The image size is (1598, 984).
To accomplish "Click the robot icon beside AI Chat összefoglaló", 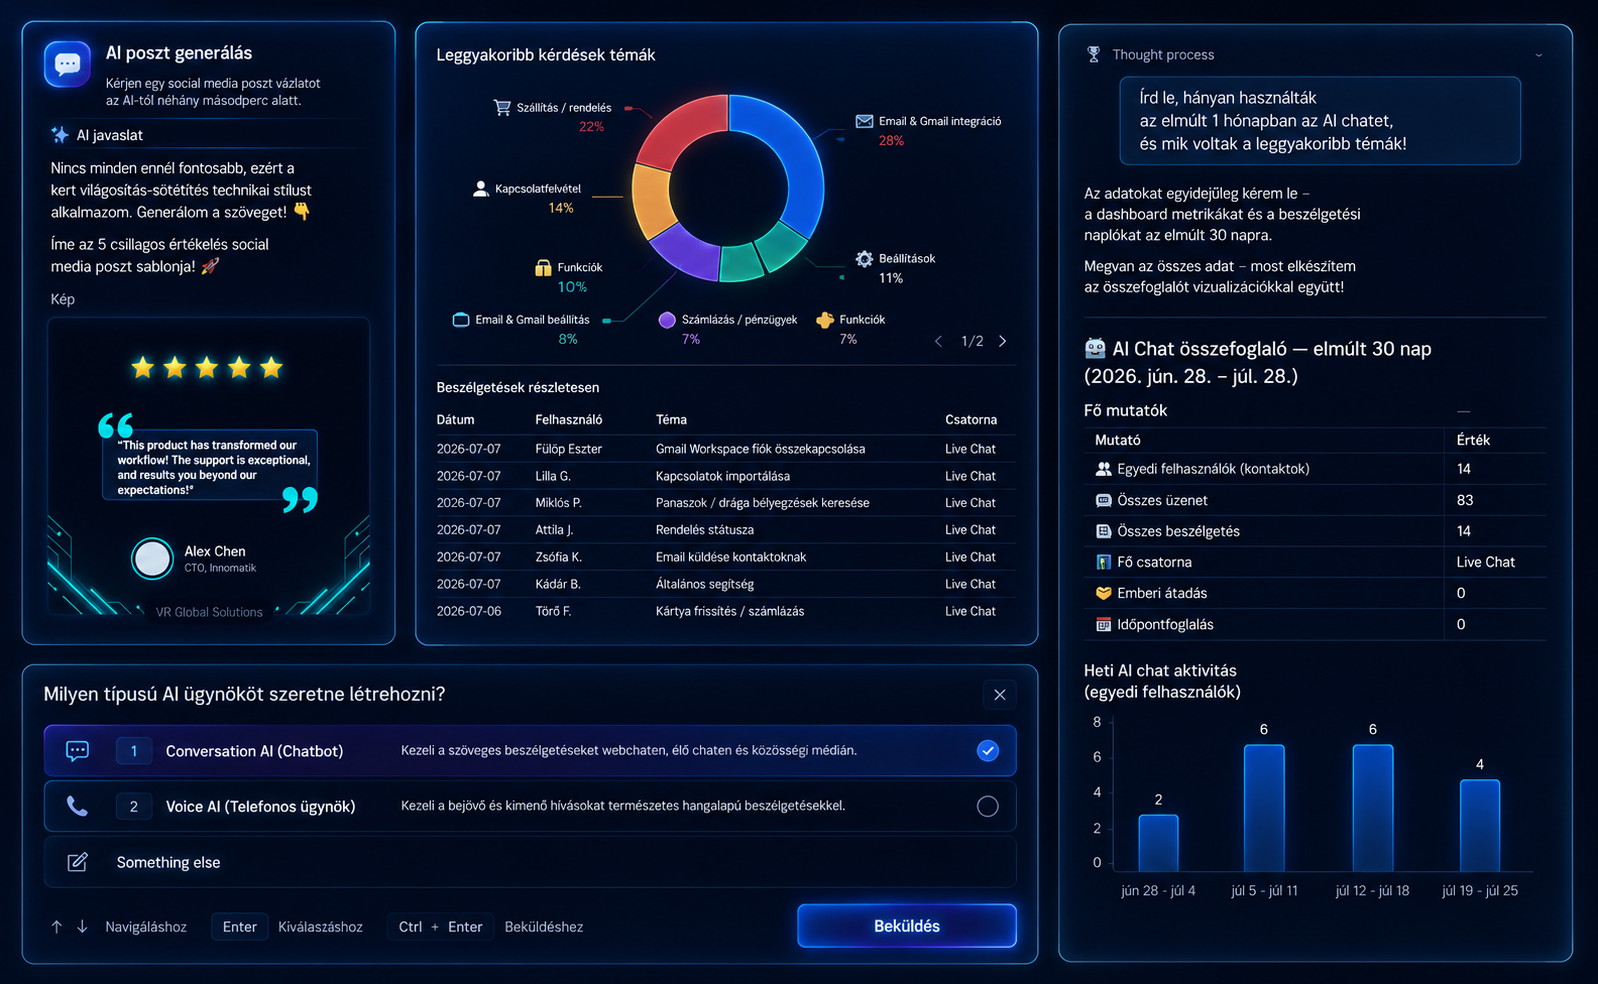I will point(1095,348).
